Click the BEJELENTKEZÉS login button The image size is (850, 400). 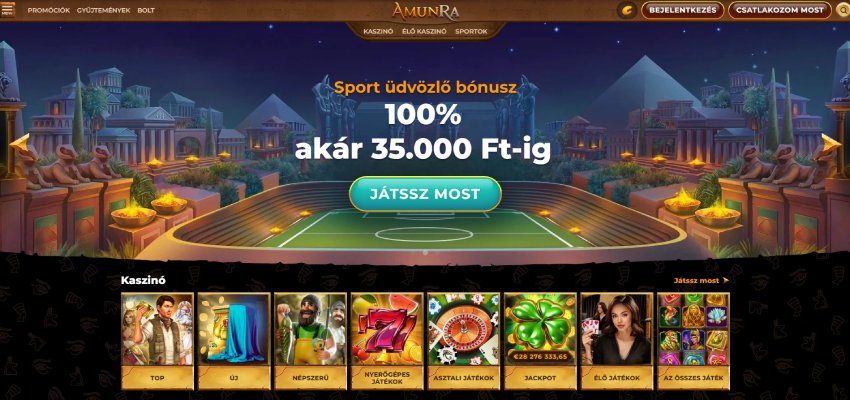point(682,10)
